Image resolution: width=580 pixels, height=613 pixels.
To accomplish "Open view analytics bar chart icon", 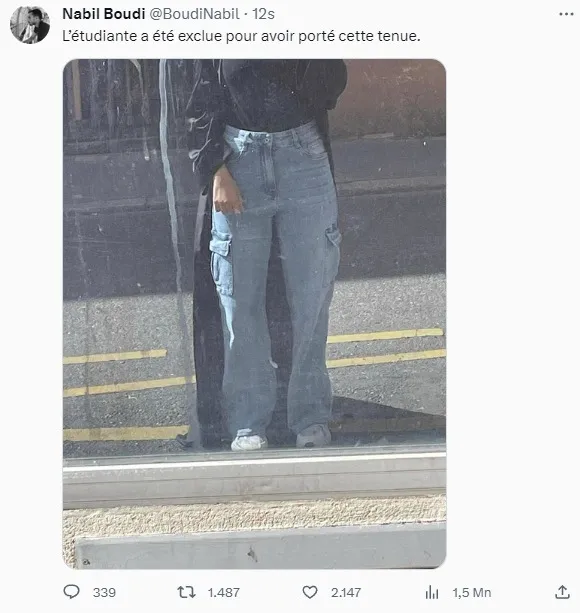I will click(432, 592).
